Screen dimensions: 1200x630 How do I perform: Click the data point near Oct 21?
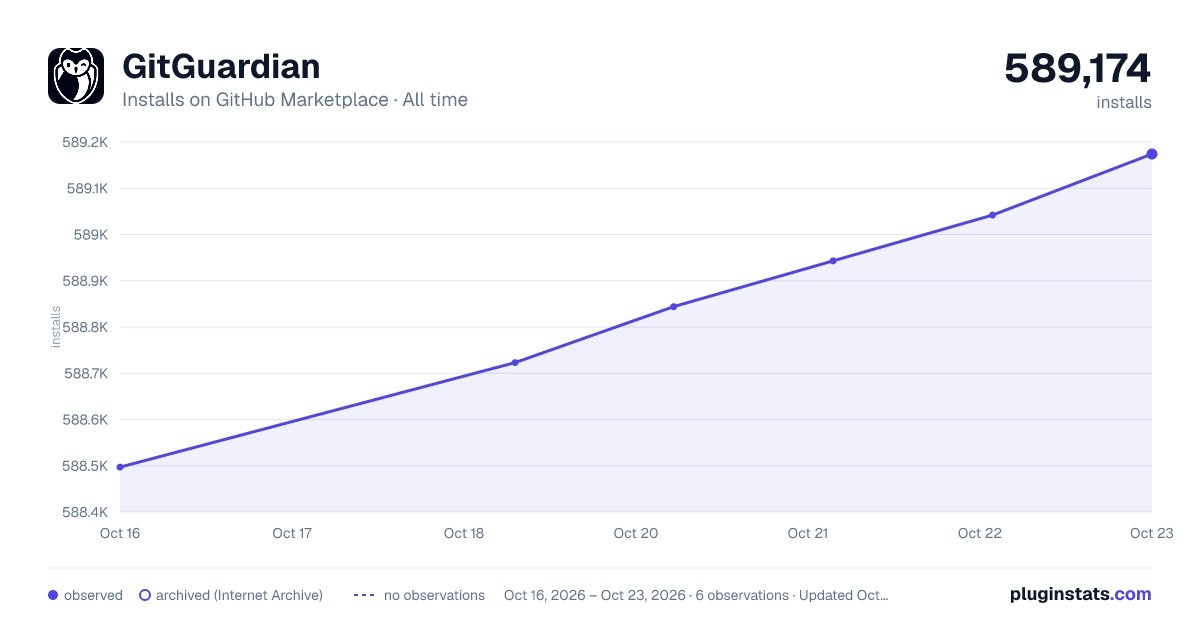[833, 261]
